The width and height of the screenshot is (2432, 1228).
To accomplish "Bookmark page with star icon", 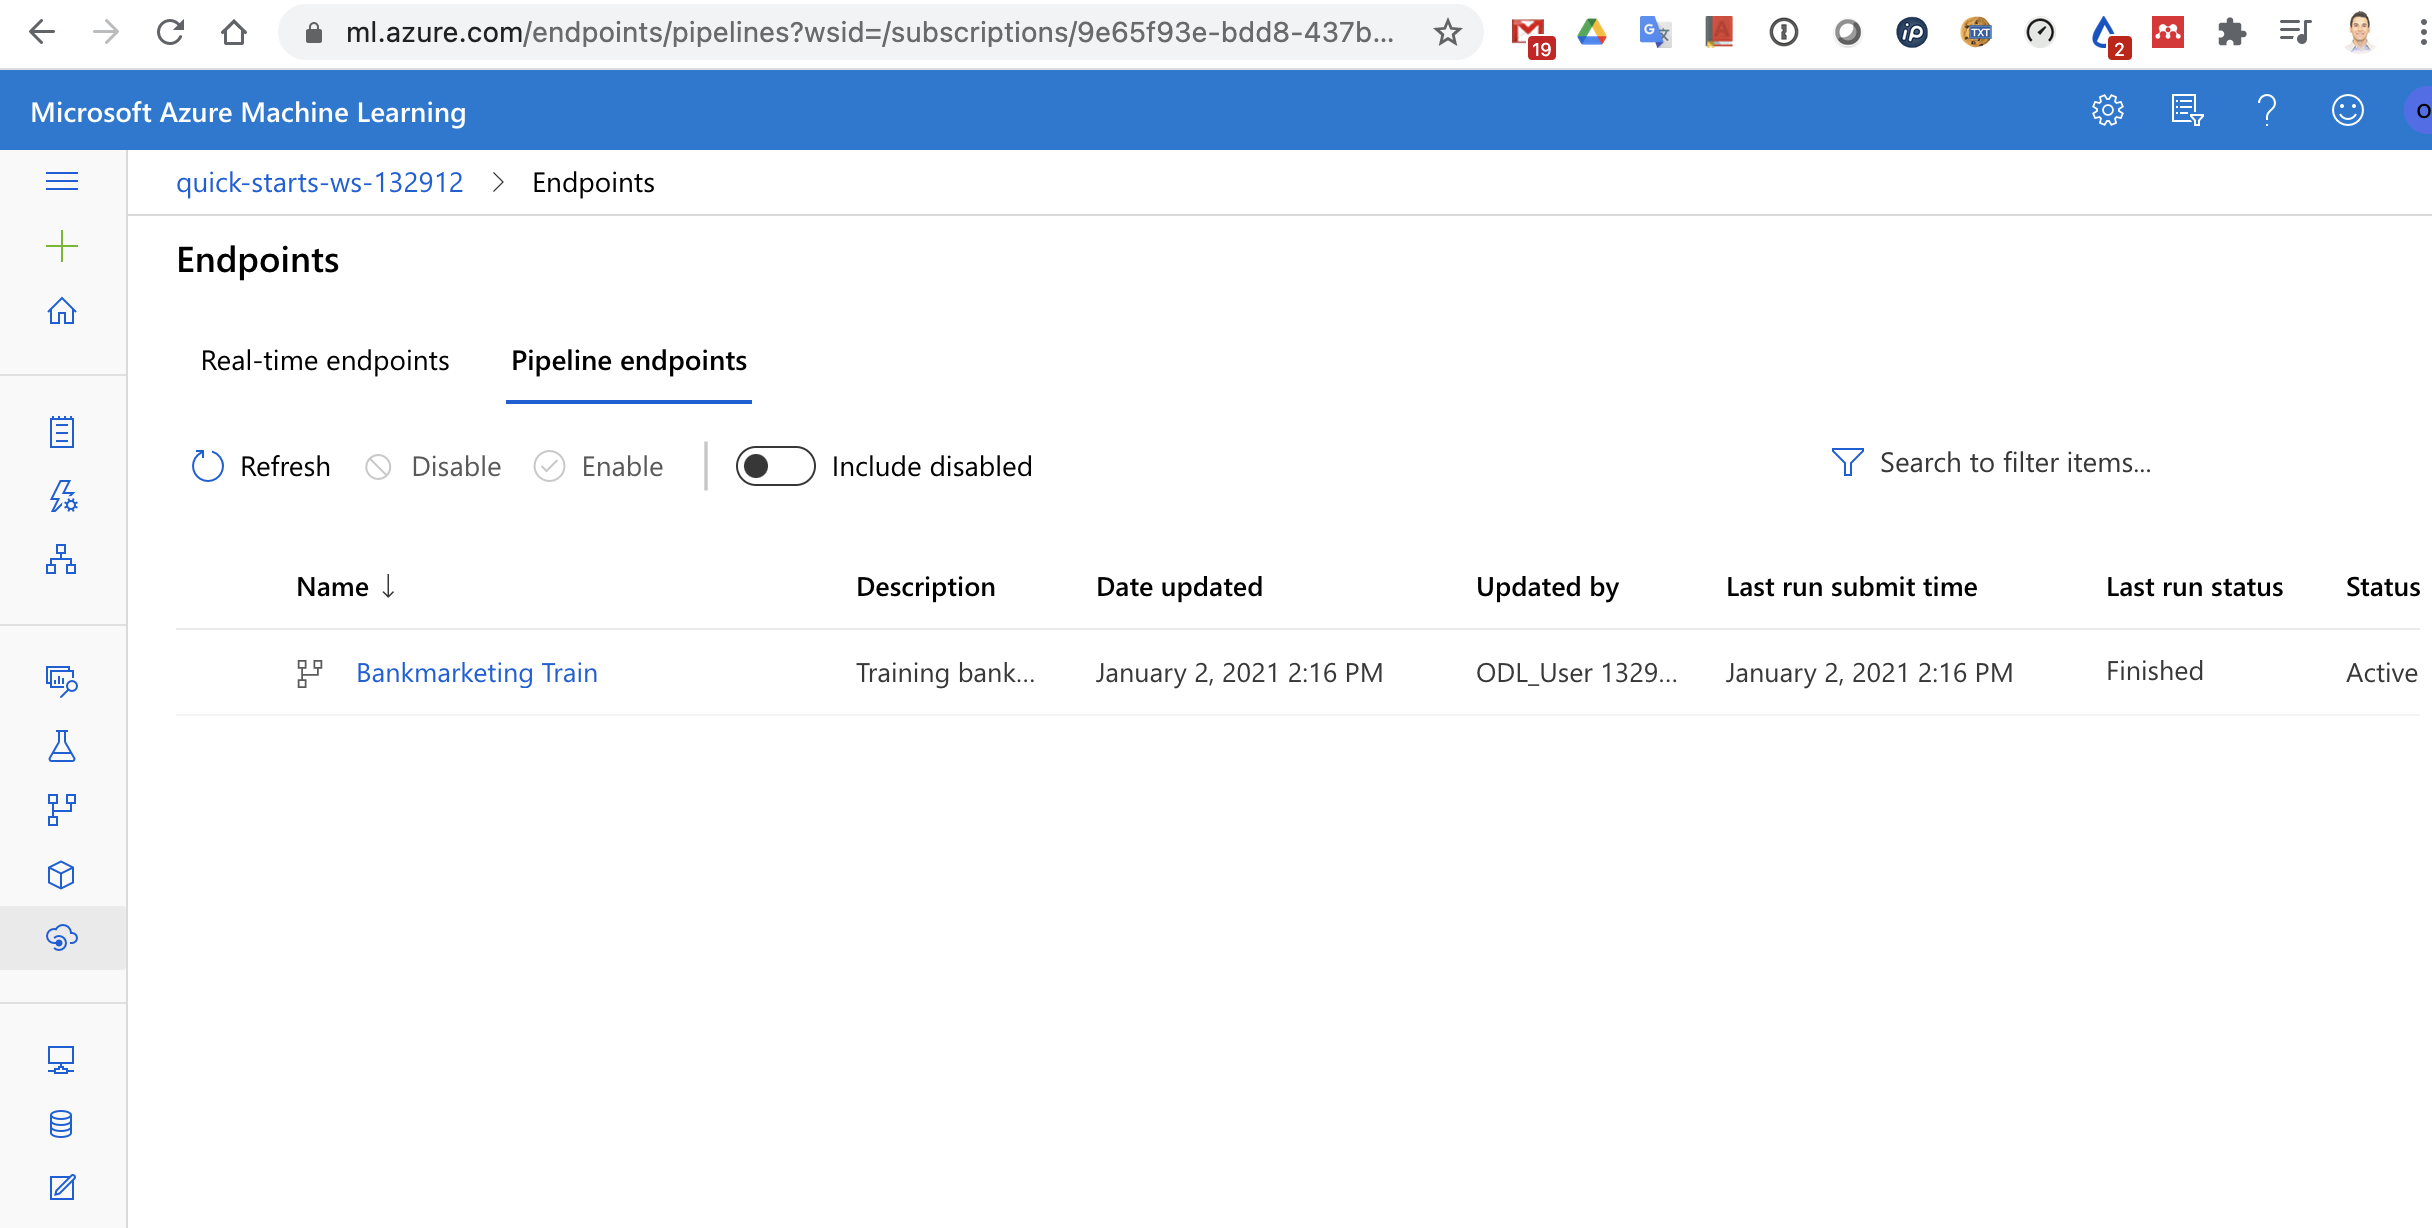I will (x=1447, y=33).
